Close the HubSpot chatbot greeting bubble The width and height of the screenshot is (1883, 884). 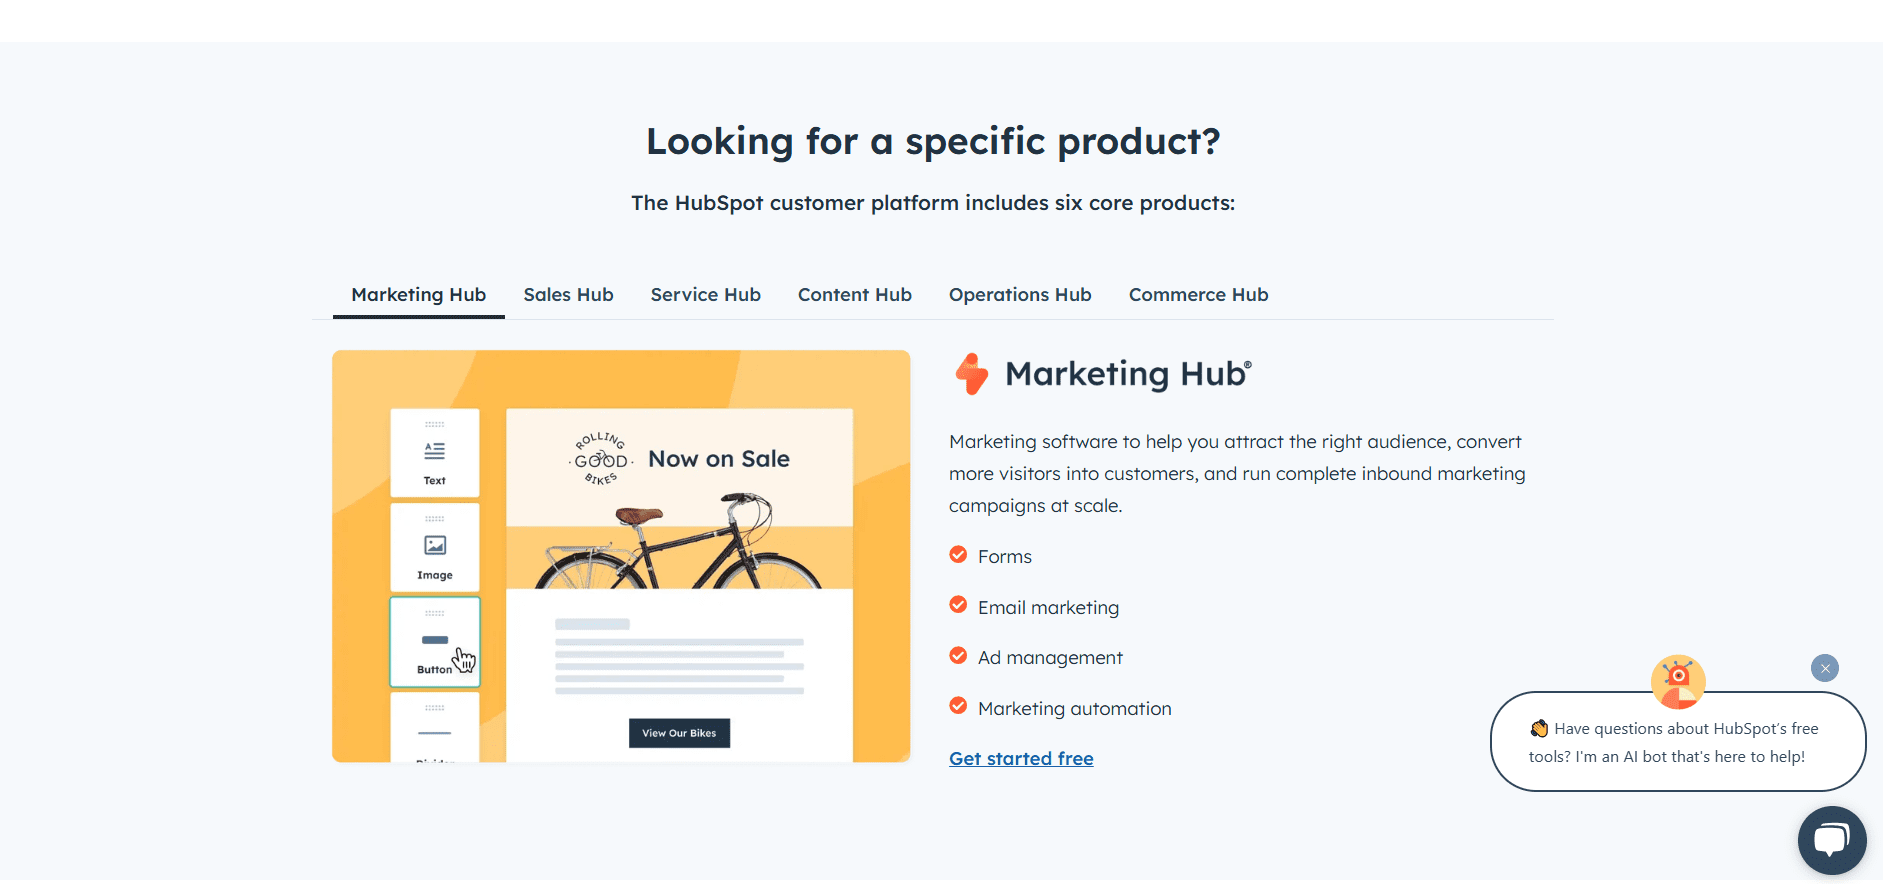tap(1824, 668)
